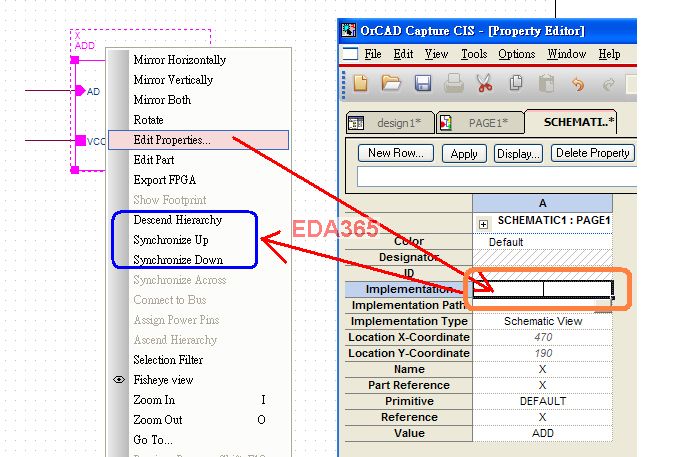Screen dimensions: 673x457
Task: Click the ADD label on the block
Action: click(85, 45)
